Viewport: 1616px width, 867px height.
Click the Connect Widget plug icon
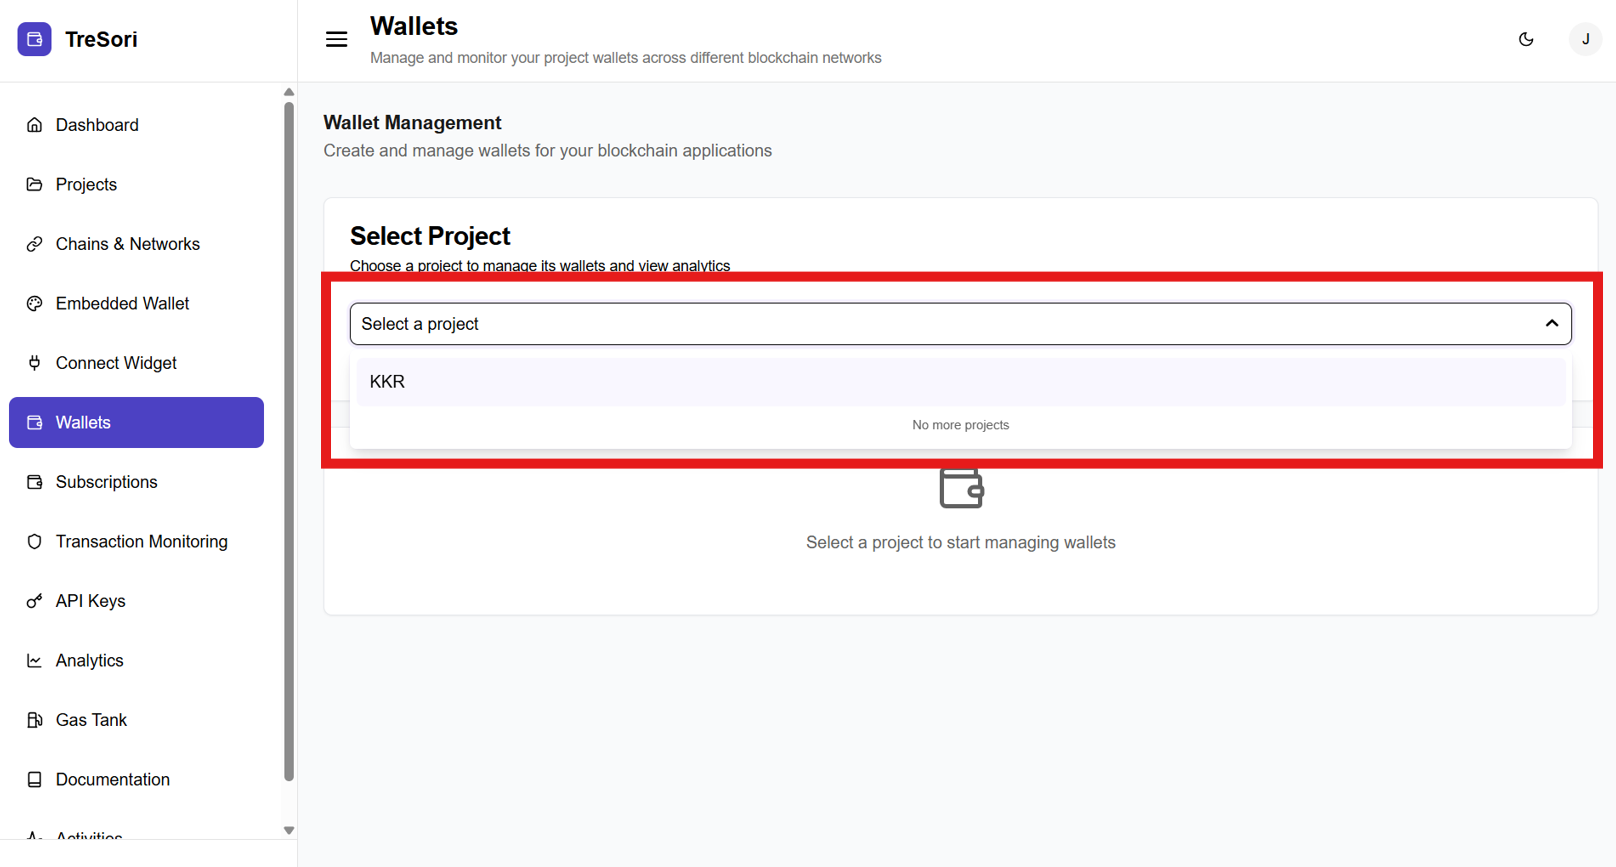(35, 363)
